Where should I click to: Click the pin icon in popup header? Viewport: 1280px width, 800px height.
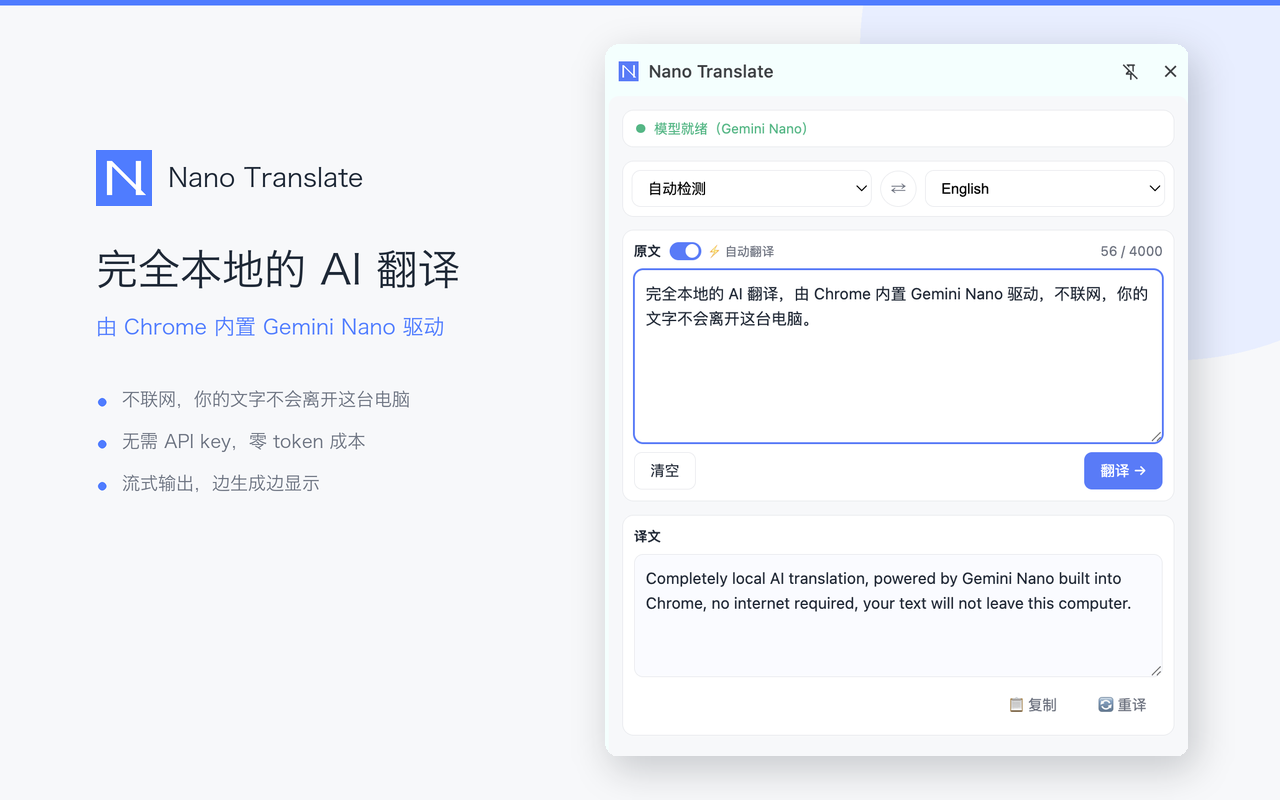point(1130,72)
